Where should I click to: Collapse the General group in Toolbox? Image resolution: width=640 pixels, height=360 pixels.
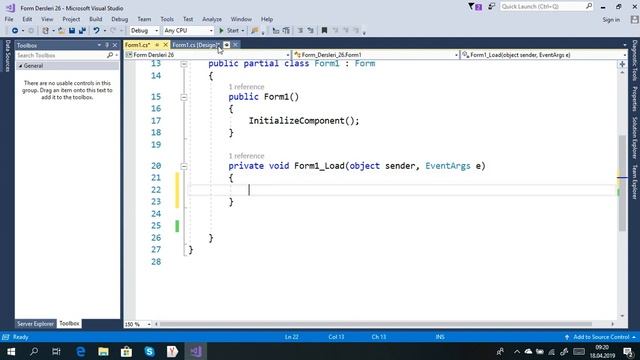point(20,66)
